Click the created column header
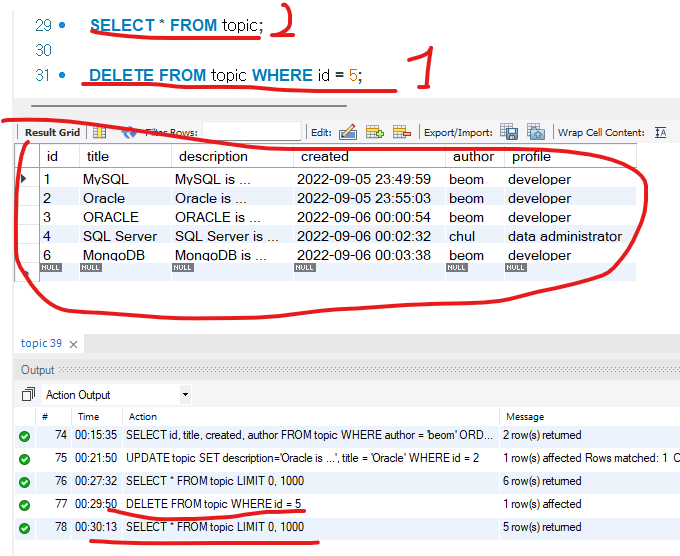 (x=369, y=156)
